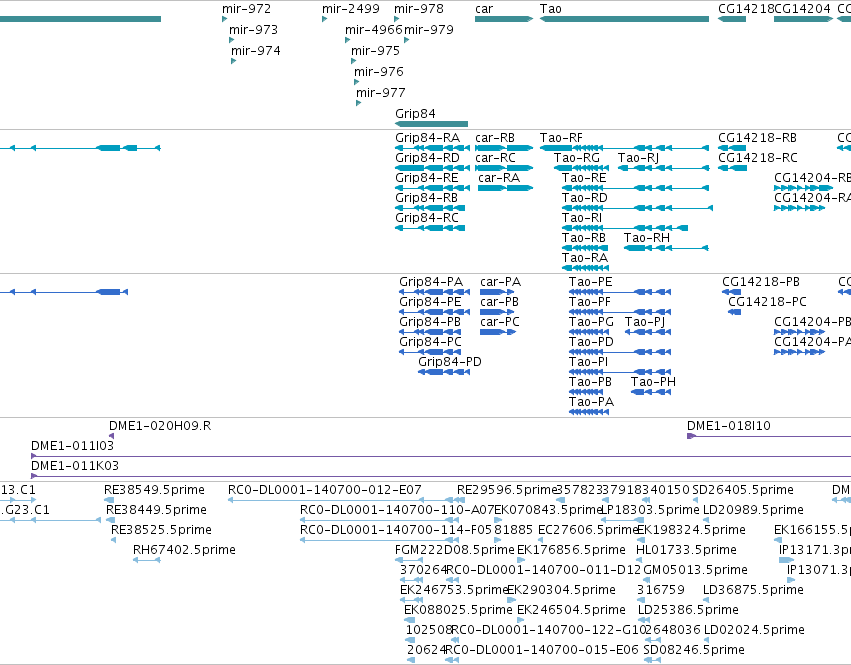Open the Tao-RJ transcript

tap(663, 168)
